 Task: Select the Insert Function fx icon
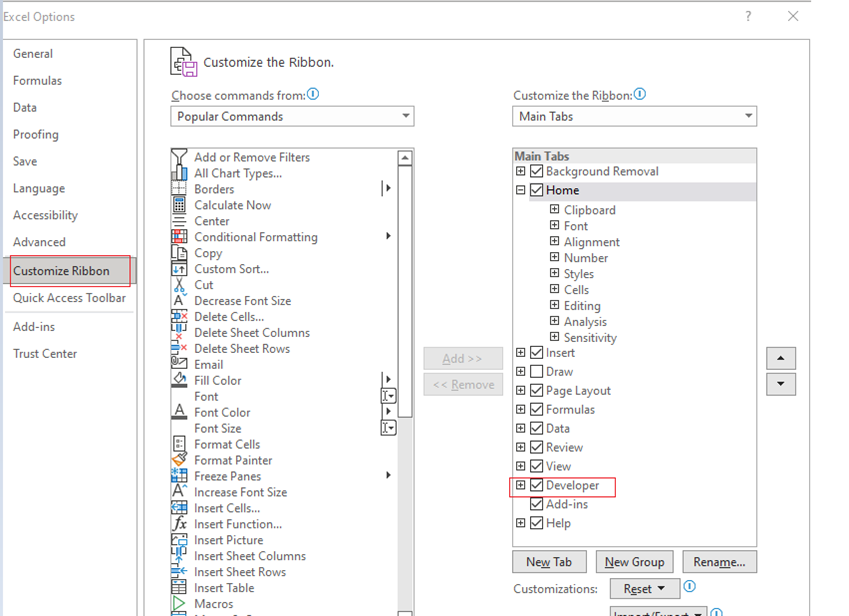181,524
